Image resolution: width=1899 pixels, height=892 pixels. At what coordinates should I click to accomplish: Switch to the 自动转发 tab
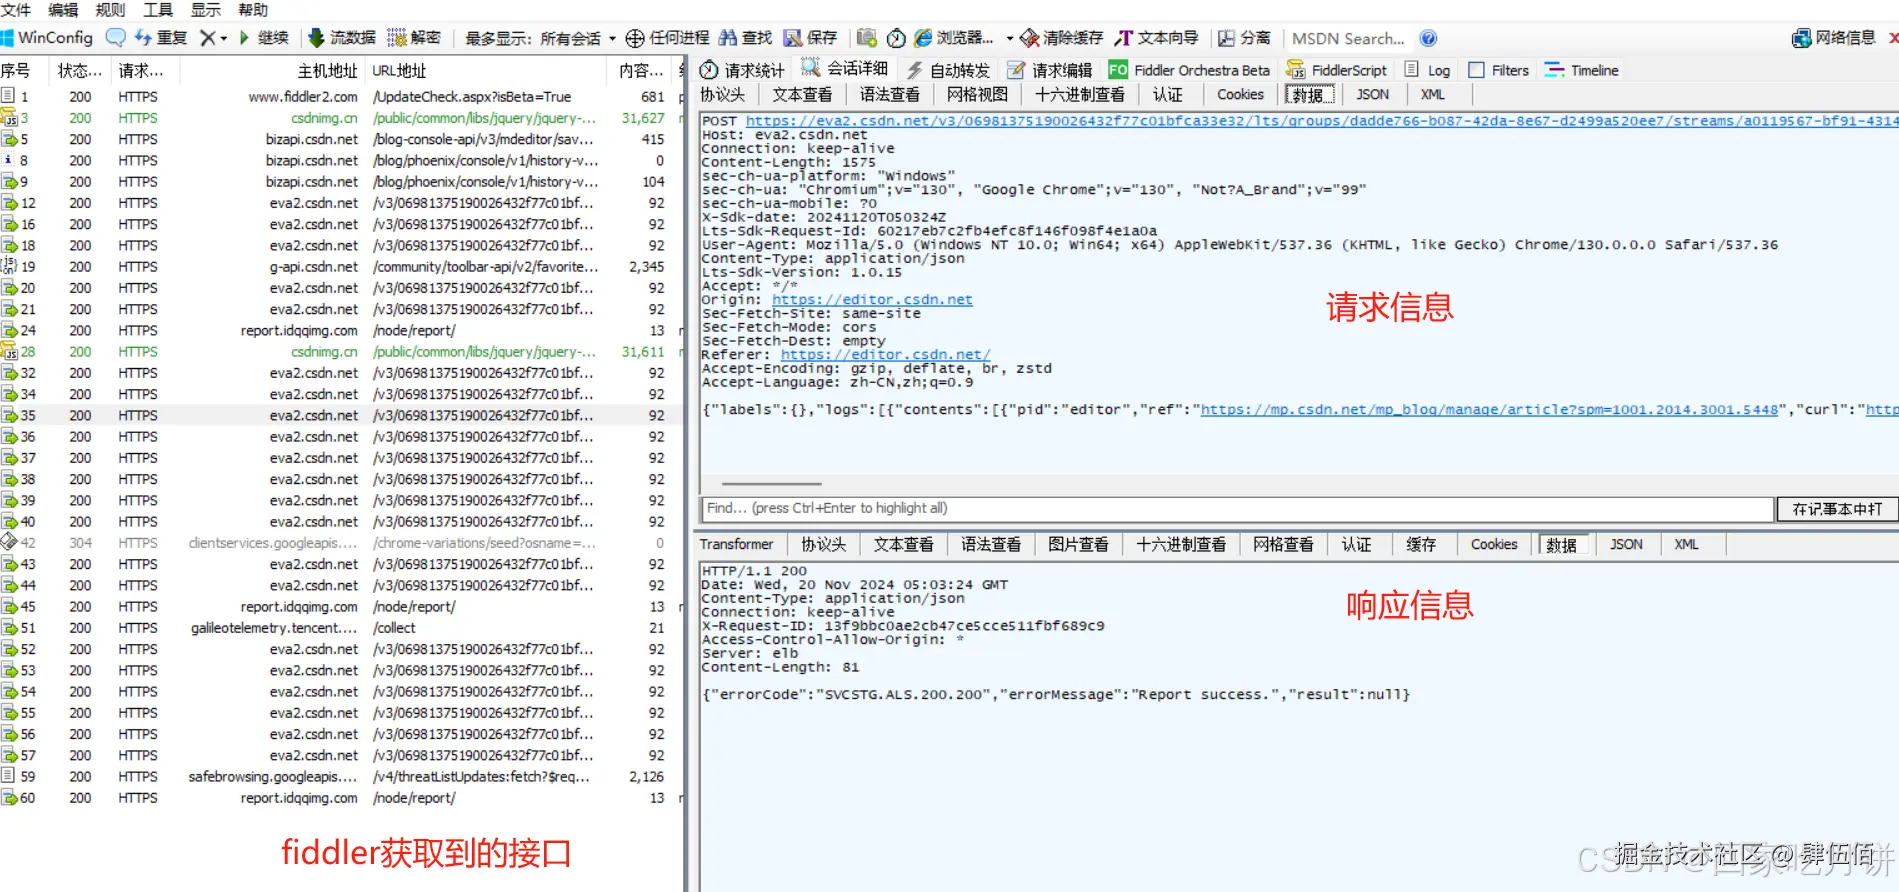(948, 70)
